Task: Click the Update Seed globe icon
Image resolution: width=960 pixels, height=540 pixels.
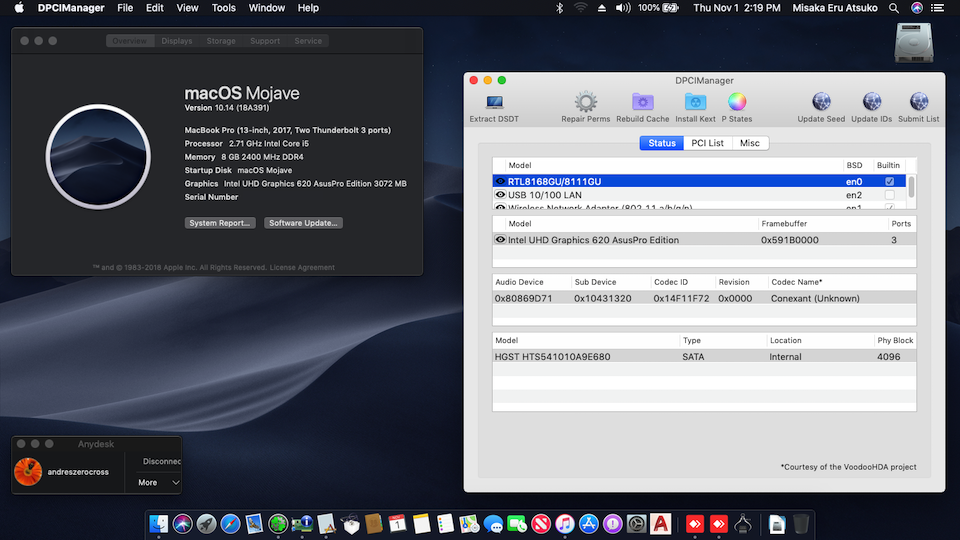Action: point(821,102)
